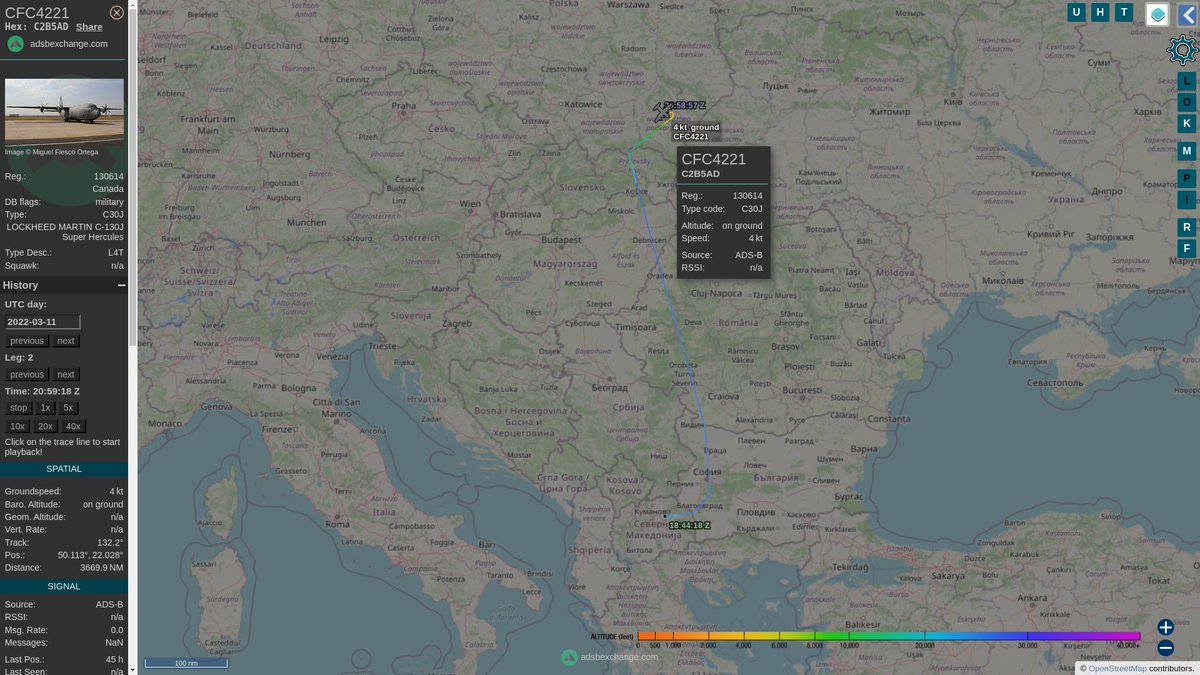
Task: Click the 18:44:18 Z trace timestamp label
Action: (x=689, y=525)
